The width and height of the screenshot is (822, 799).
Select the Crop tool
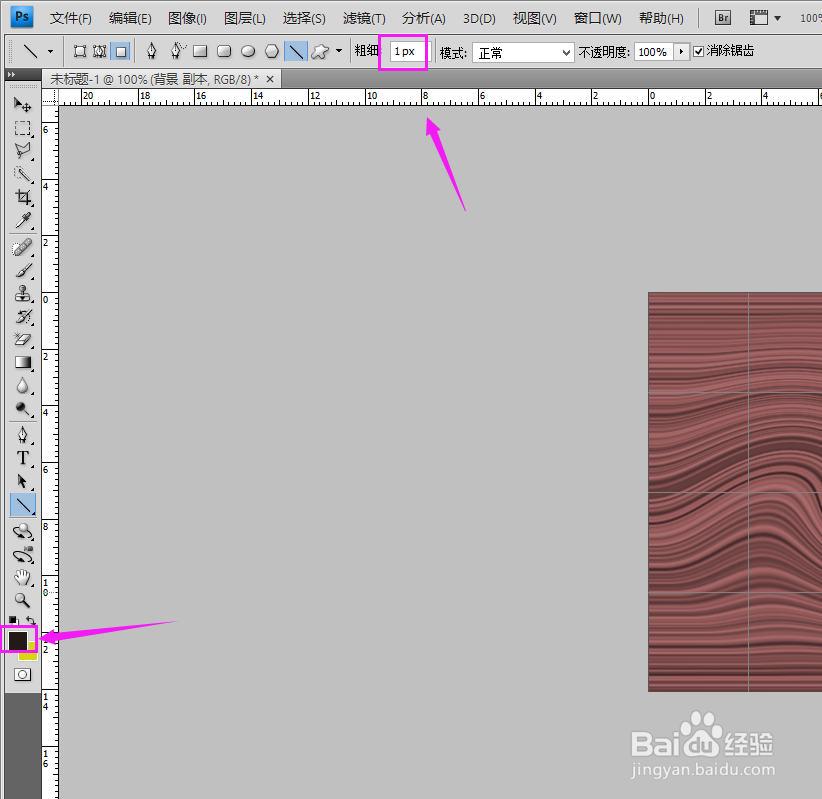22,197
